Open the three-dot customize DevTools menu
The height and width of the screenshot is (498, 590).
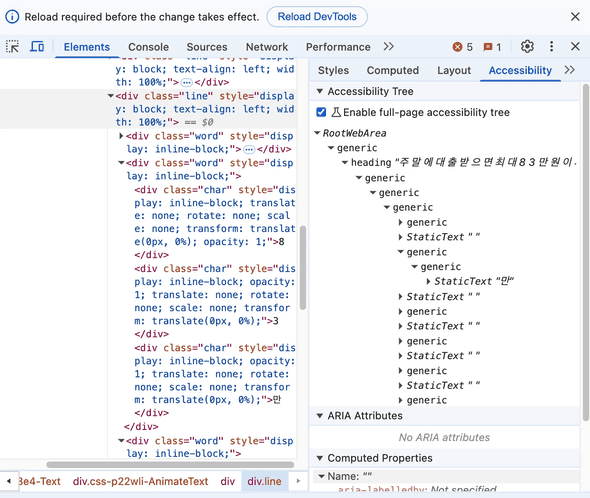coord(551,47)
